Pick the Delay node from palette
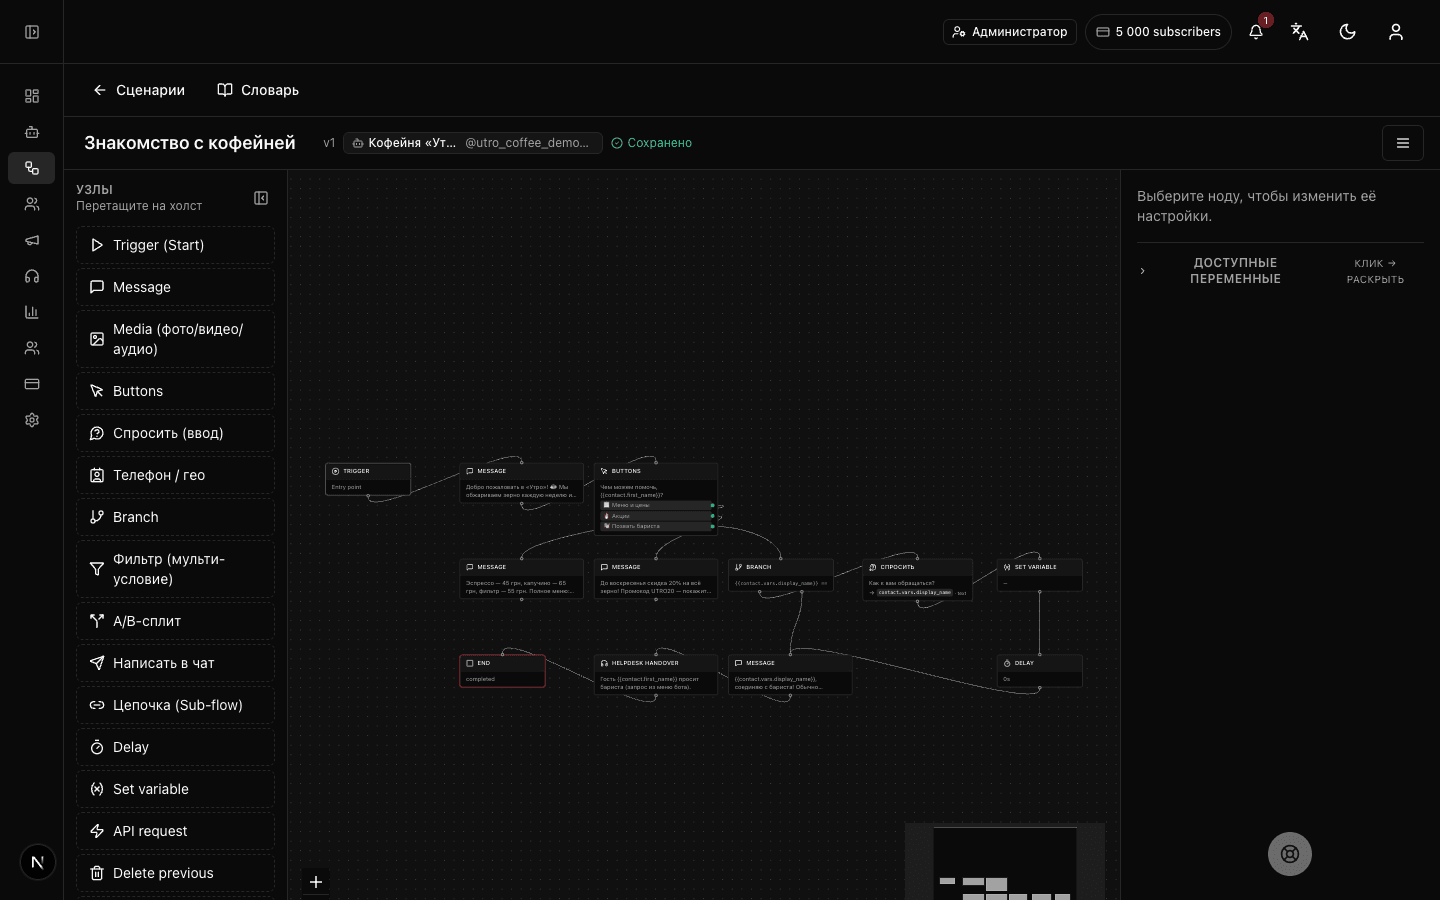Screen dimensions: 1440x900 tap(176, 747)
